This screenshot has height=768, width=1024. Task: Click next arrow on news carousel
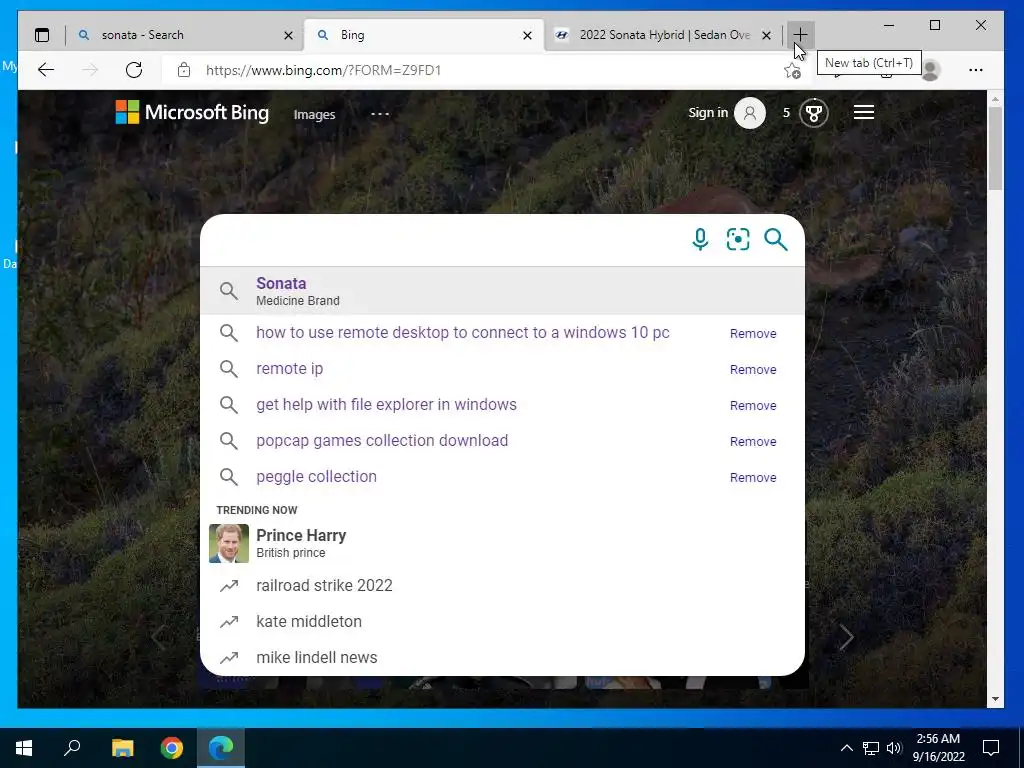(x=845, y=637)
